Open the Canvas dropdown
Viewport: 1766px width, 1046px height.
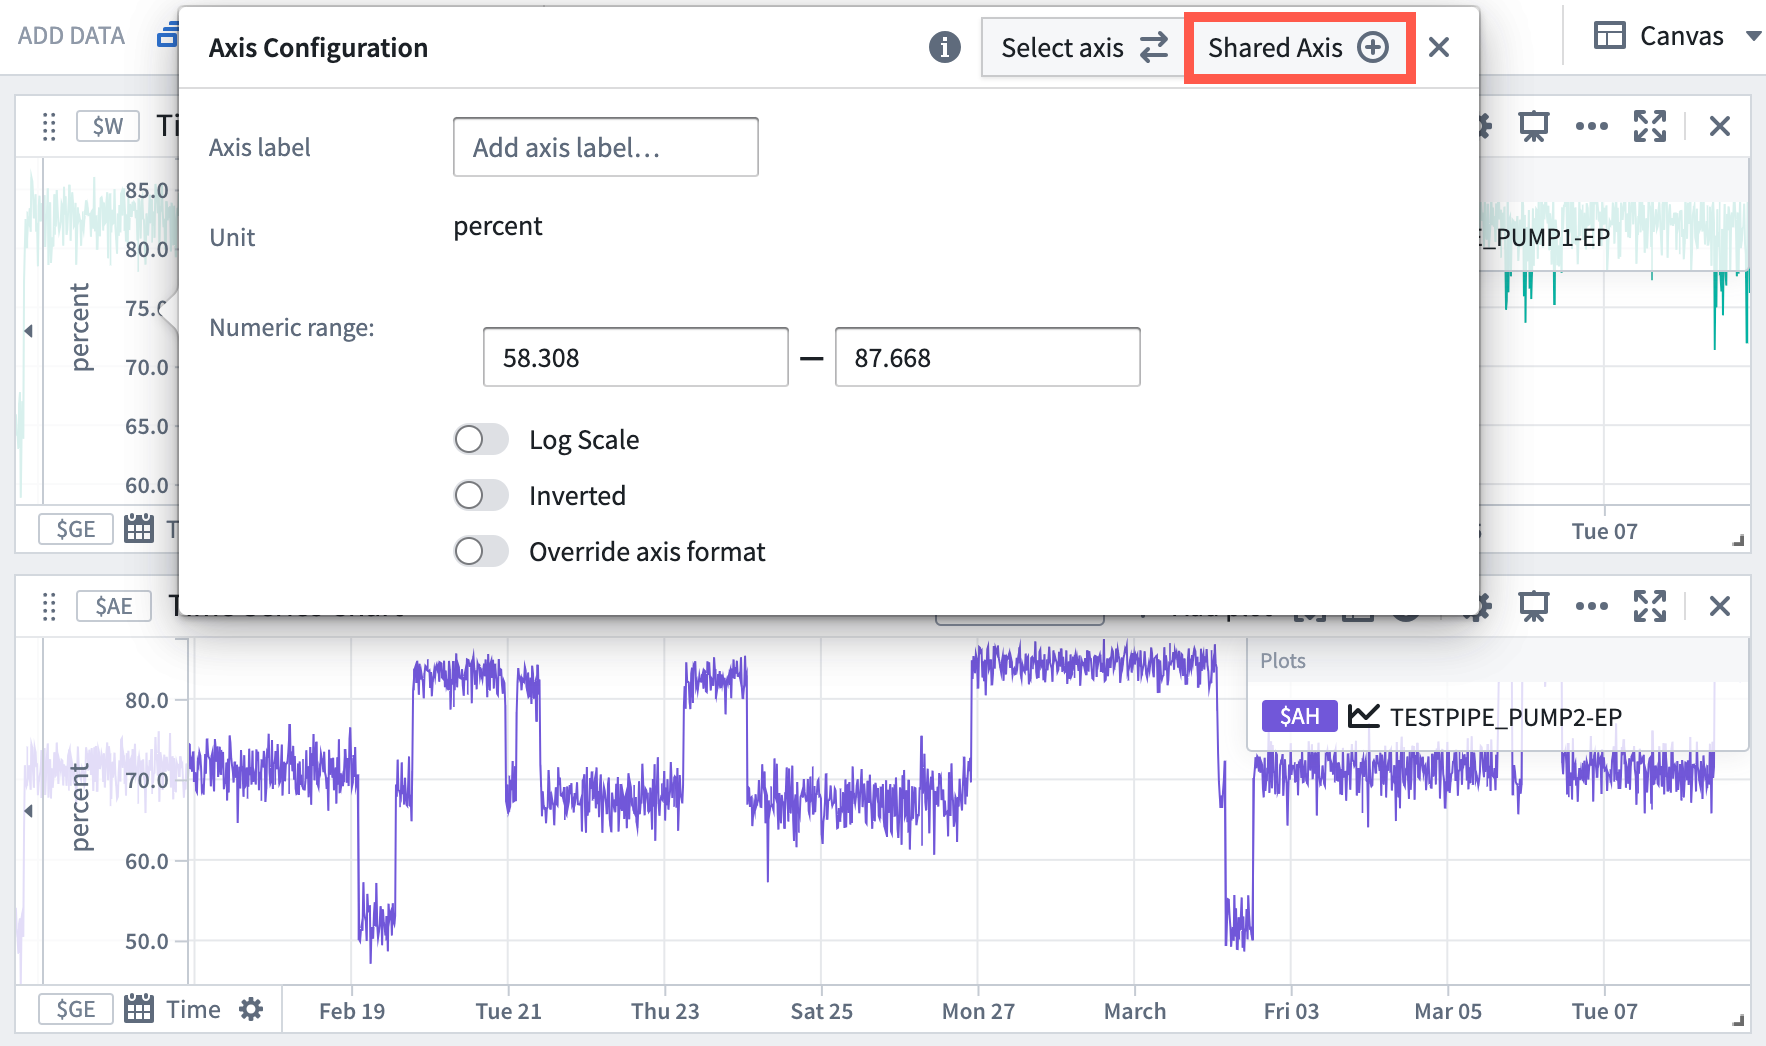click(1753, 36)
